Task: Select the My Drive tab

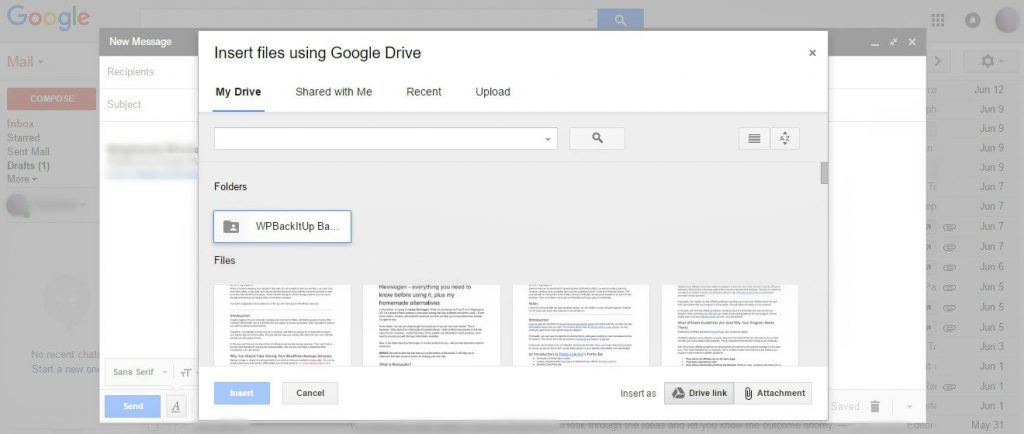Action: coord(238,92)
